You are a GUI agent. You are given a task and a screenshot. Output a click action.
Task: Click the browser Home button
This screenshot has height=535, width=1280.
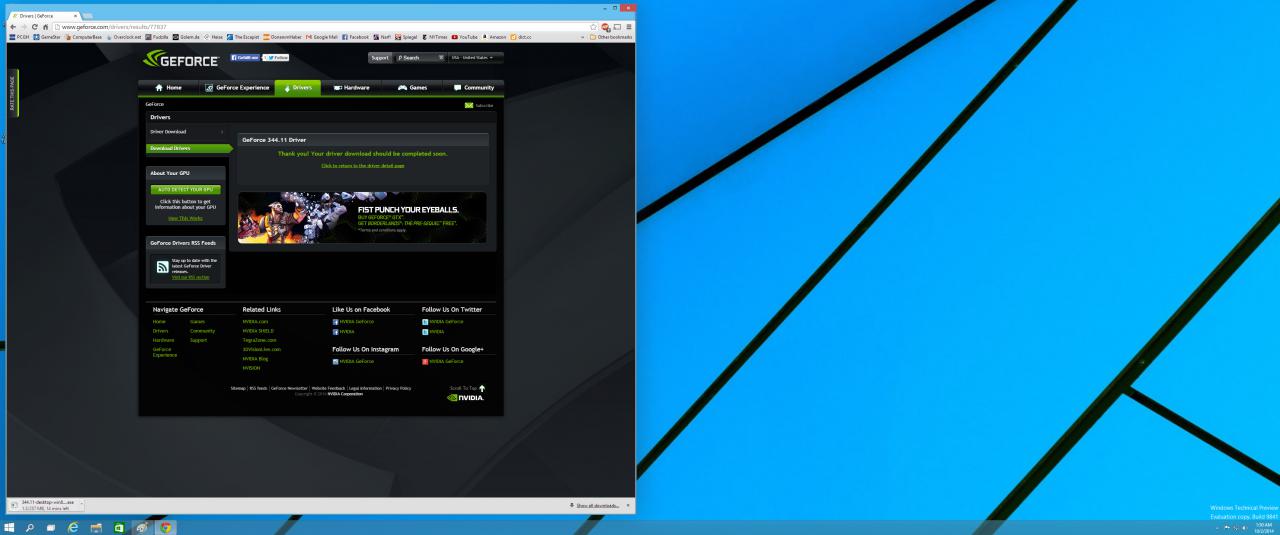pyautogui.click(x=46, y=27)
